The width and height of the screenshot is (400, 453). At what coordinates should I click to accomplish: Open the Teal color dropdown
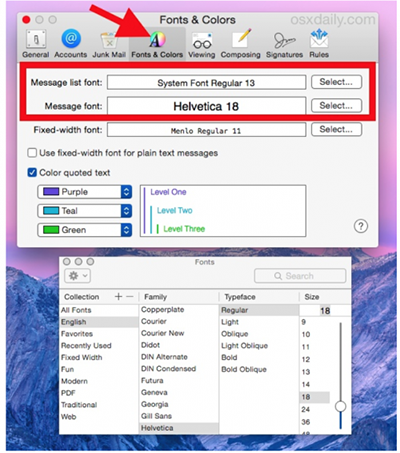(x=85, y=211)
